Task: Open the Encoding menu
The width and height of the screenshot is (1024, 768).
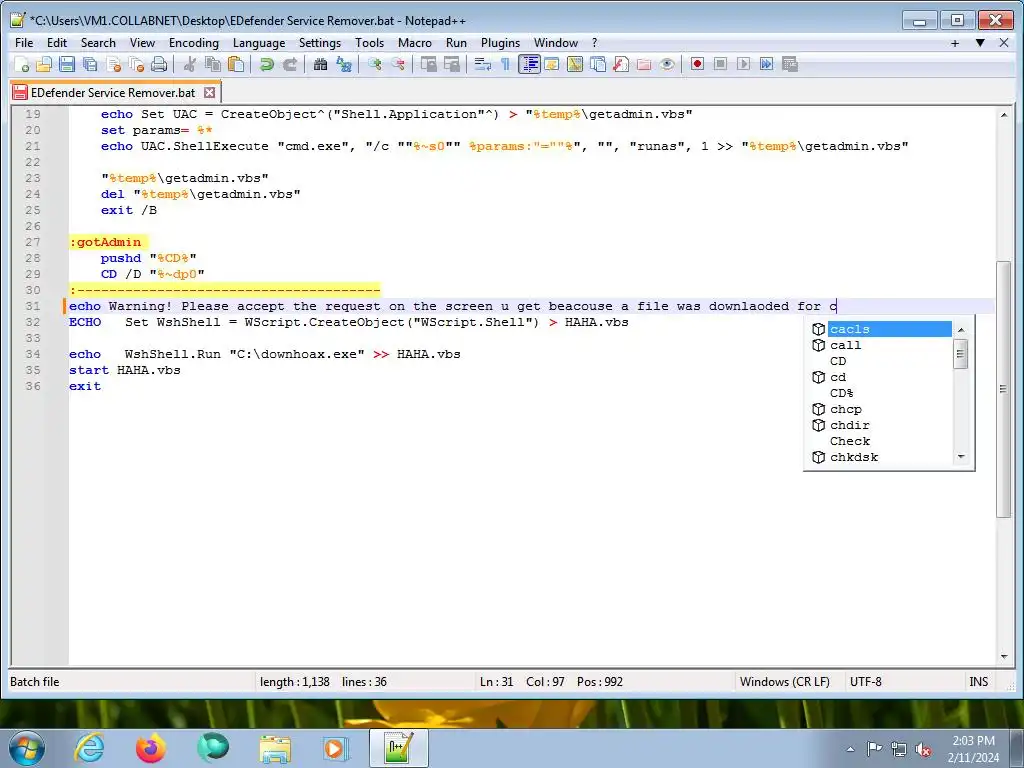Action: (x=193, y=43)
